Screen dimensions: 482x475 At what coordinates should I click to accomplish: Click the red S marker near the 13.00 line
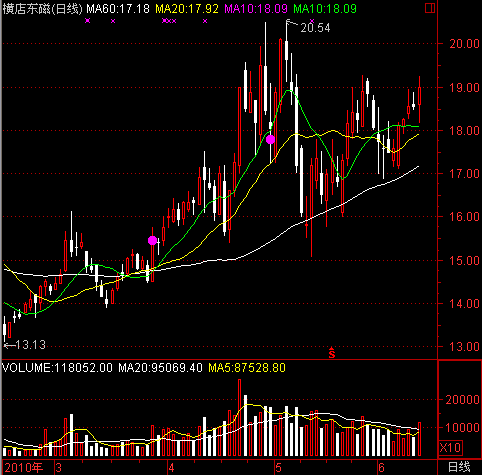331,353
